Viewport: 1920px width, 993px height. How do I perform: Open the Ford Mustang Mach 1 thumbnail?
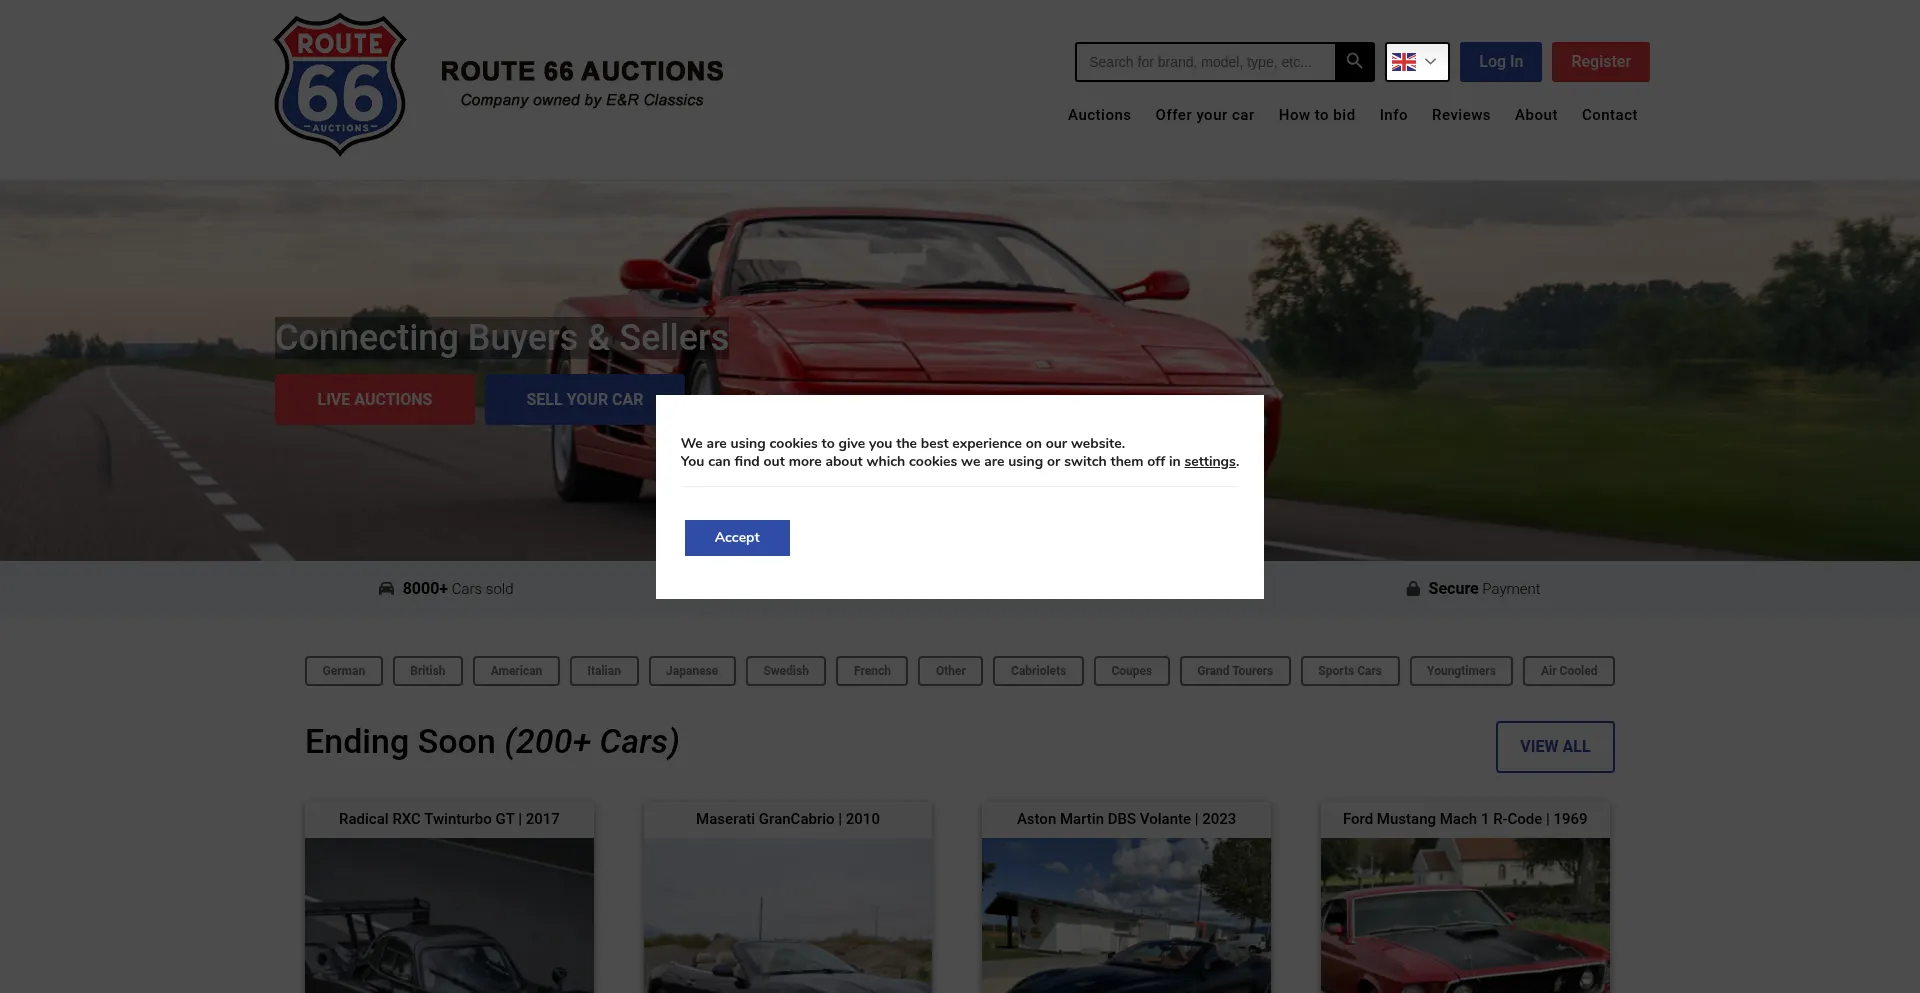[1464, 915]
